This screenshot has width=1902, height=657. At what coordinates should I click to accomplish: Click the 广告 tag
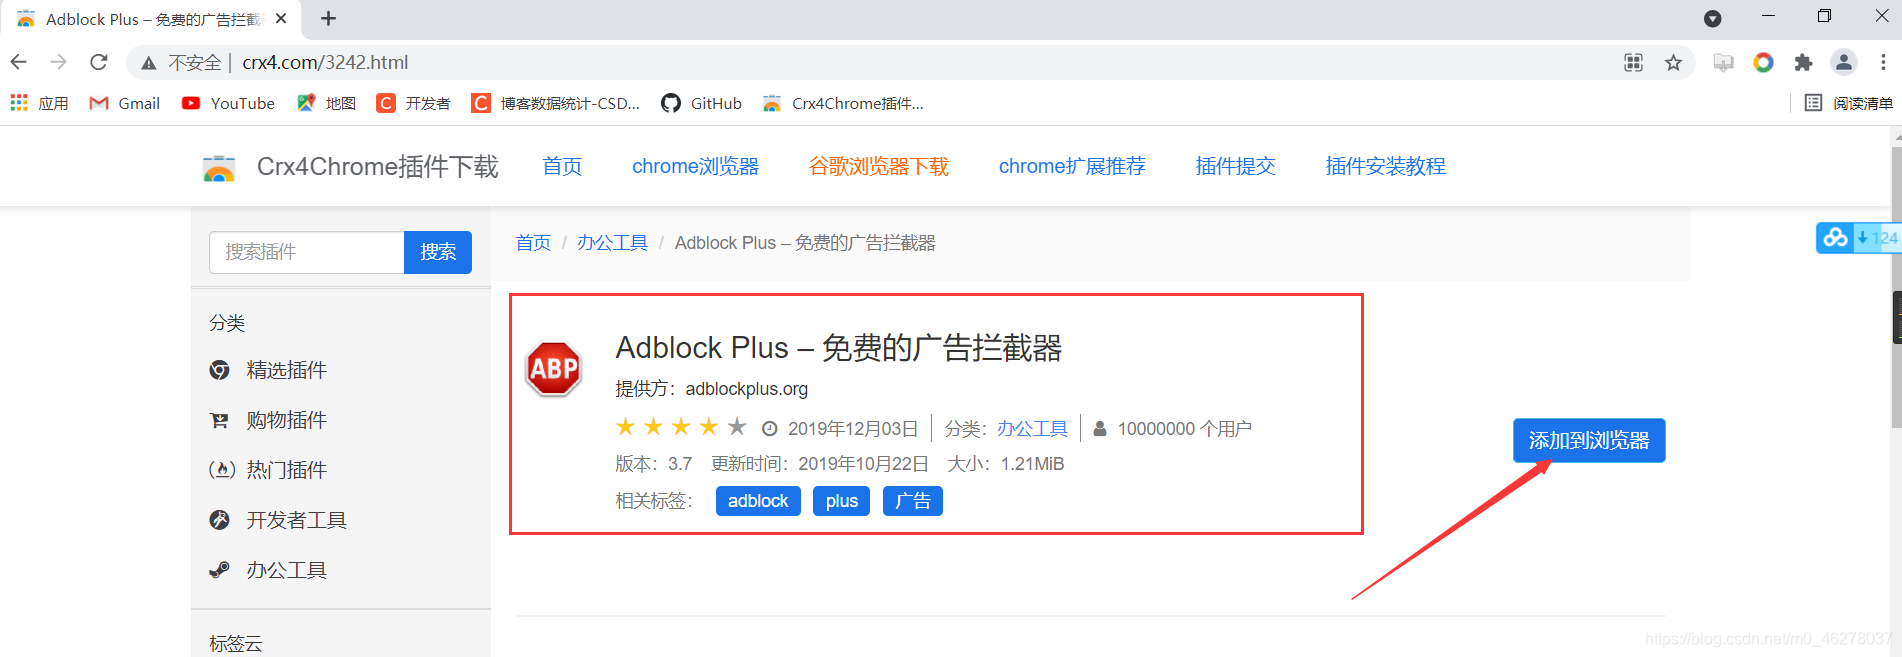click(912, 501)
